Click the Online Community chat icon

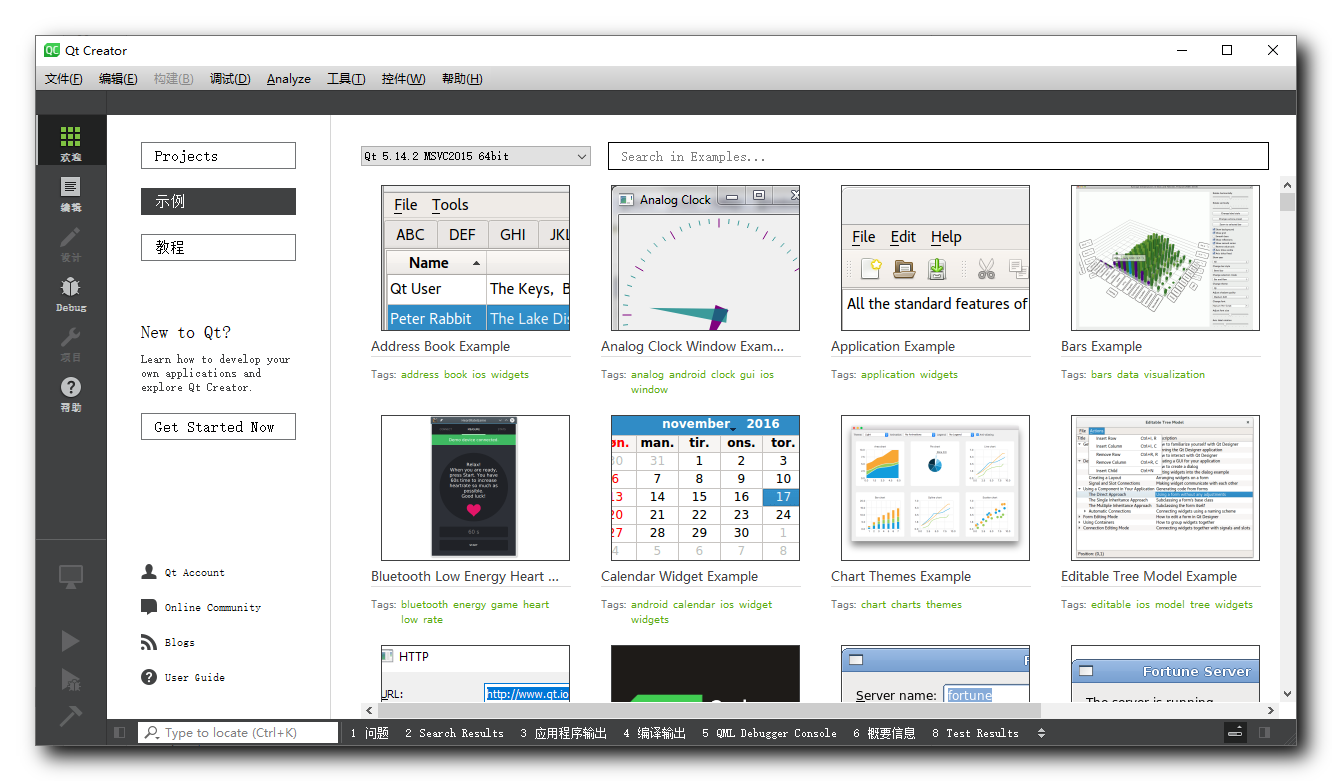coord(149,607)
